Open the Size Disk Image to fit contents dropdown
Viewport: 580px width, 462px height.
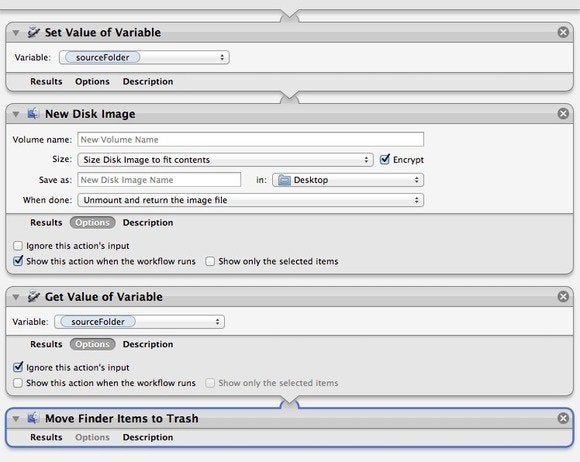225,160
